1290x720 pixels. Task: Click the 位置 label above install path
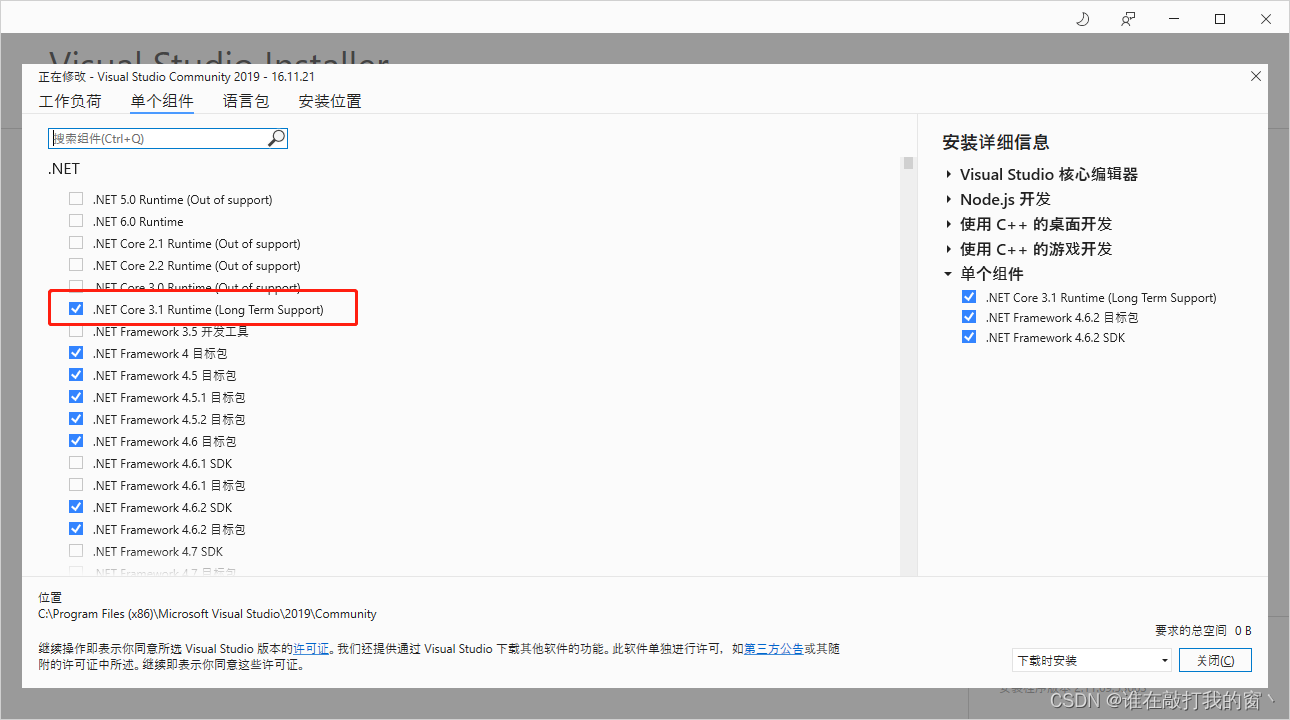(x=50, y=597)
